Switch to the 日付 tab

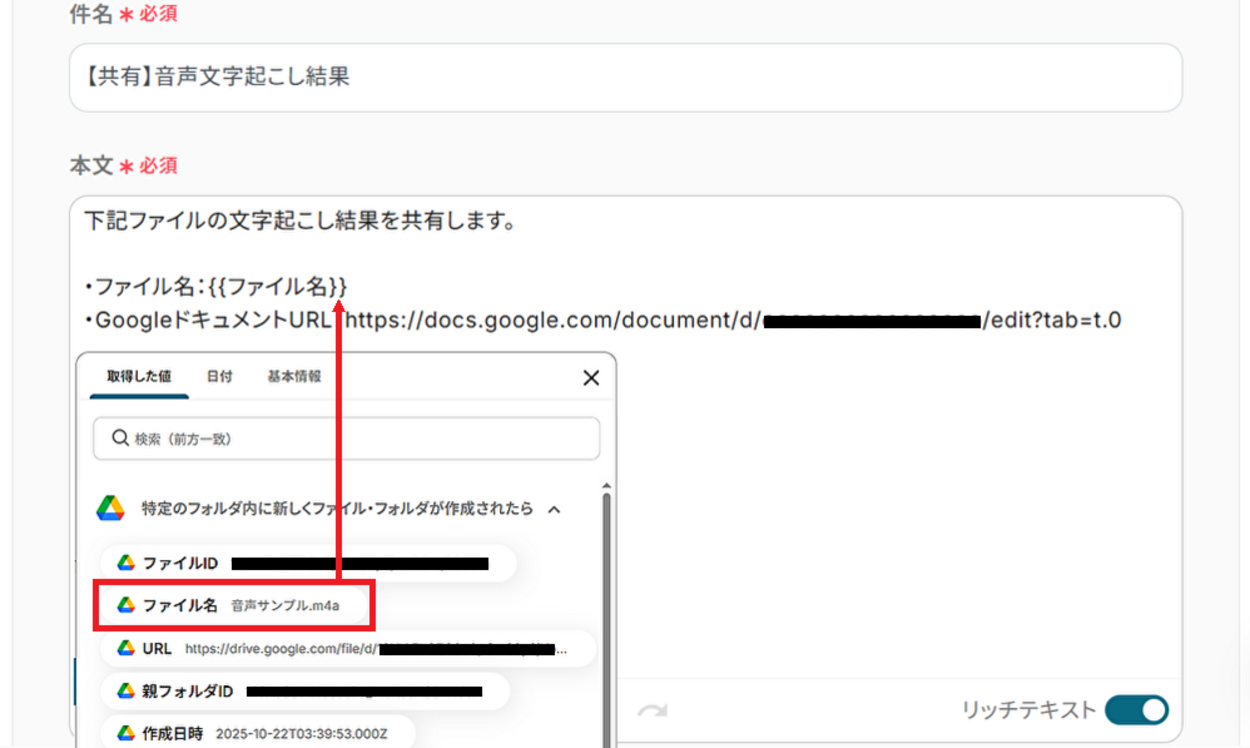pyautogui.click(x=219, y=377)
